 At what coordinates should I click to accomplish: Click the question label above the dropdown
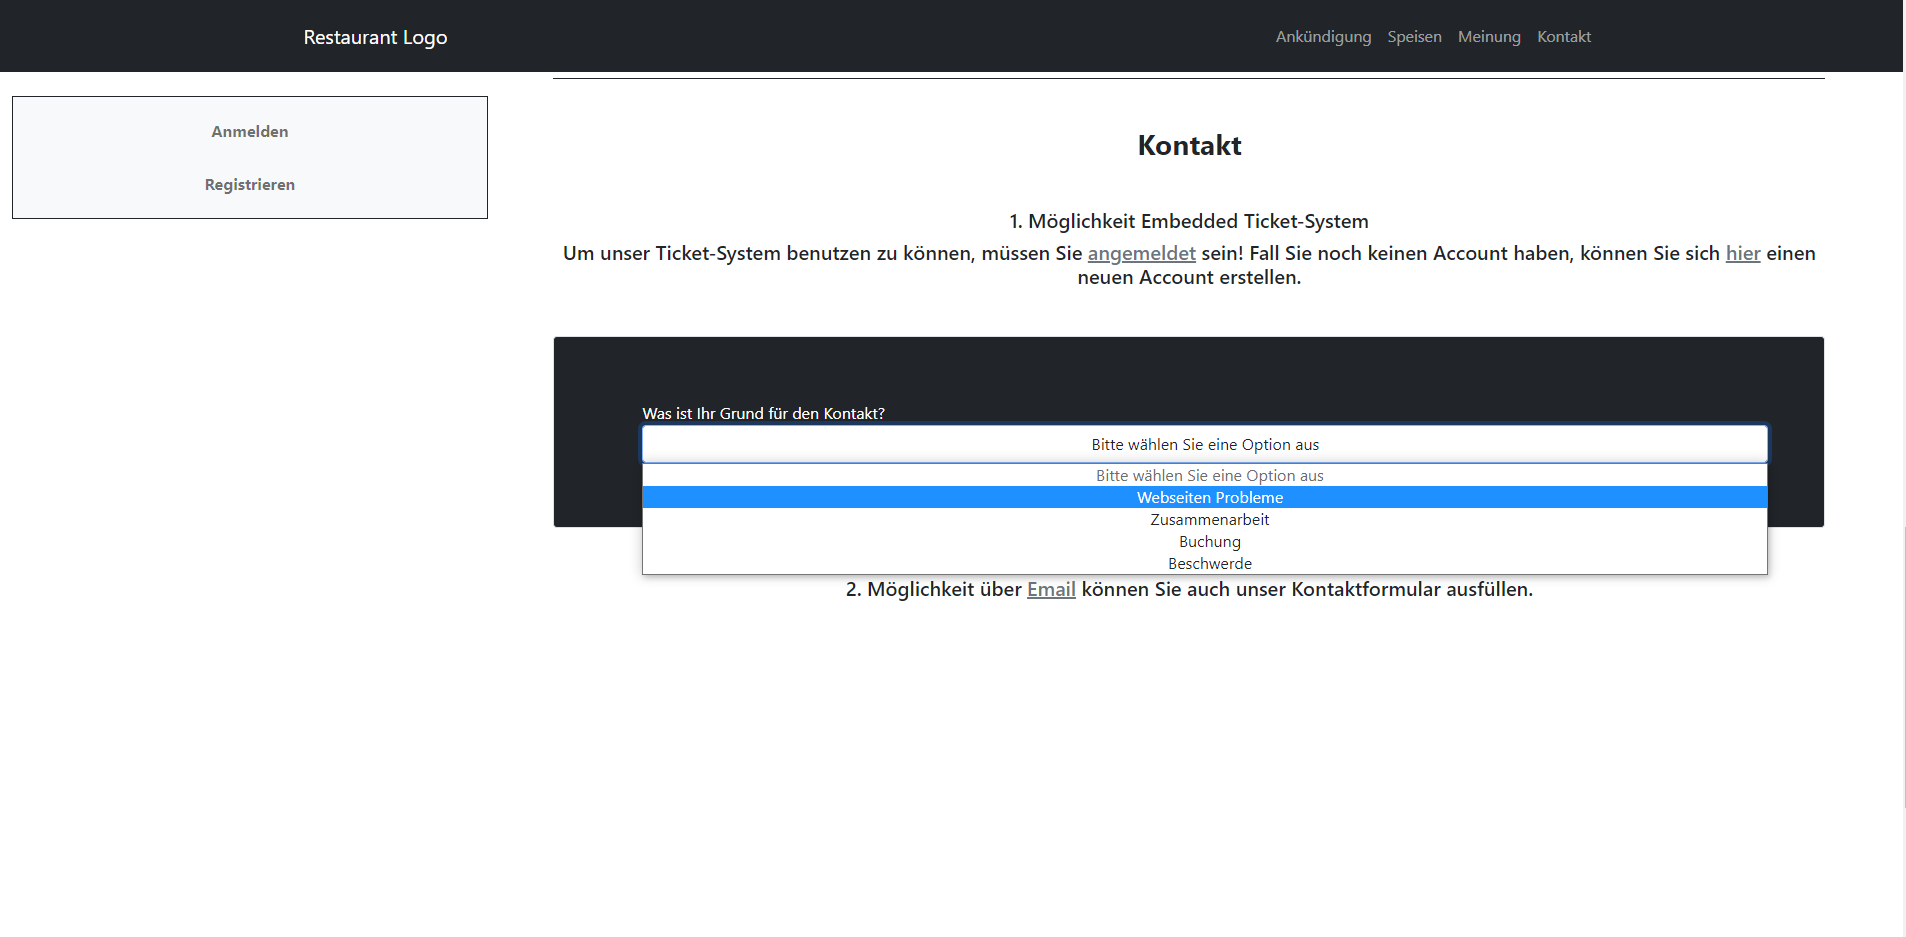pos(763,412)
